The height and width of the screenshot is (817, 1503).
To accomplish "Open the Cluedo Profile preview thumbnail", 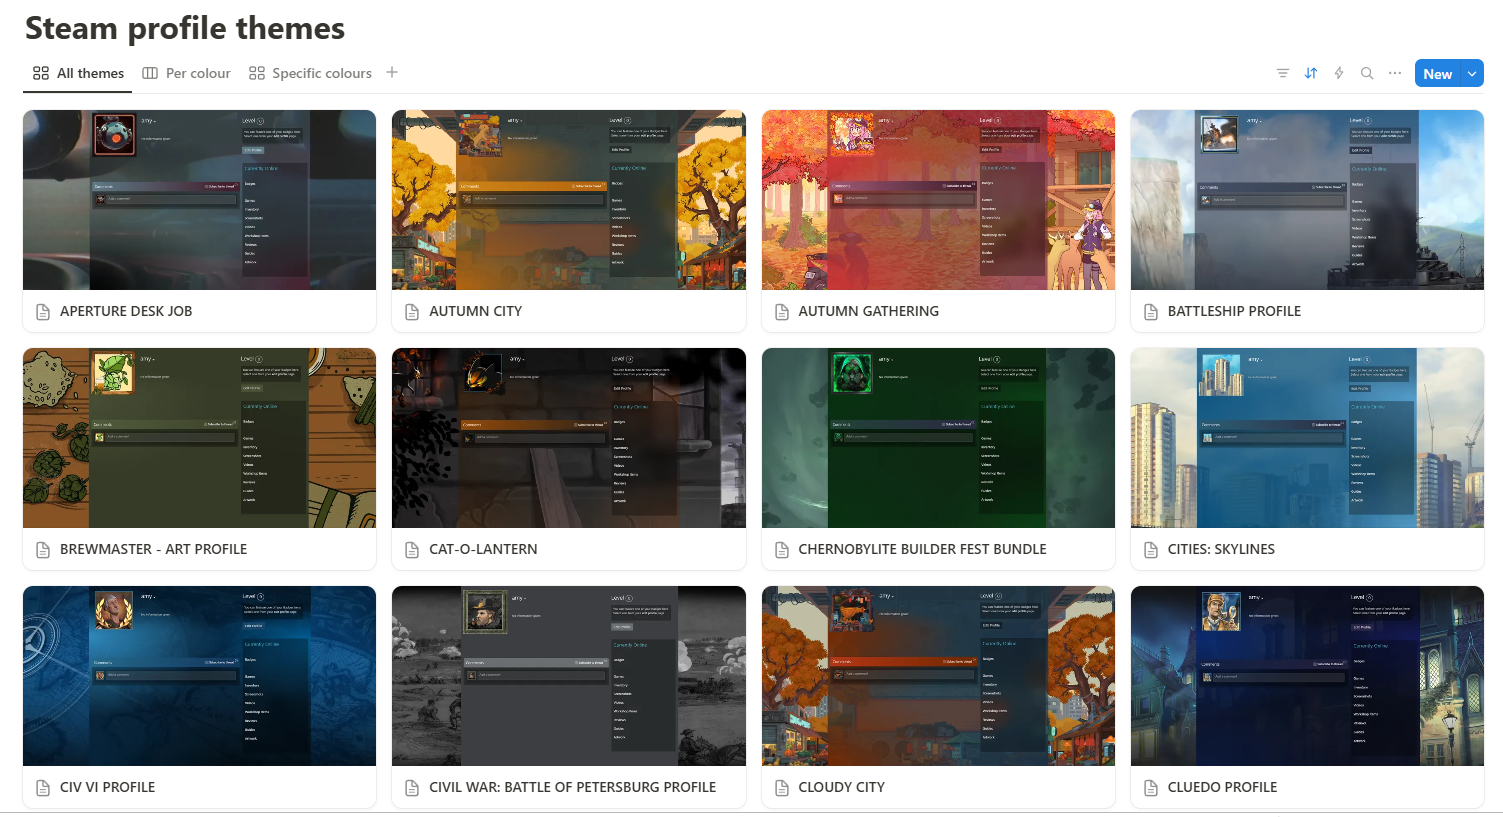I will pos(1307,676).
